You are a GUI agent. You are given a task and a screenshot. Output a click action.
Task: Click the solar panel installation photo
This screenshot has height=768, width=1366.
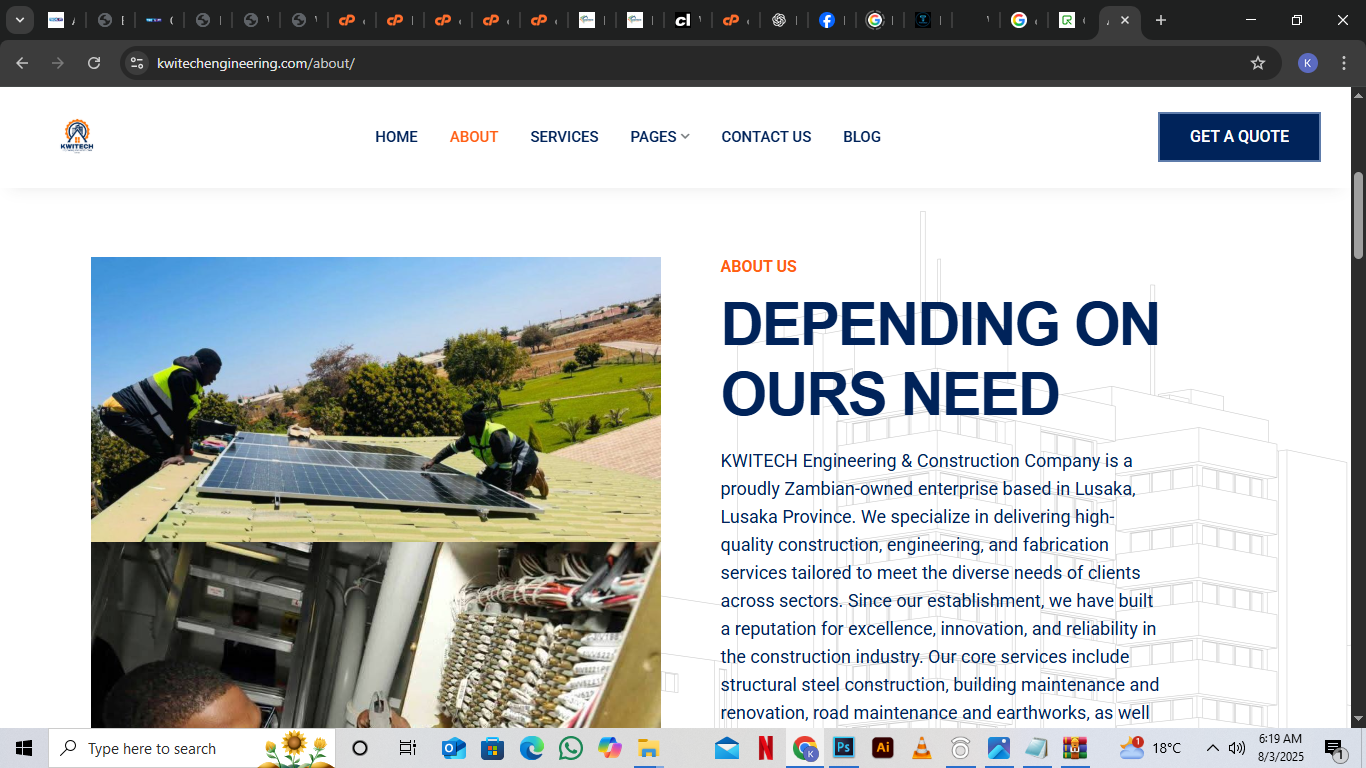click(x=376, y=399)
